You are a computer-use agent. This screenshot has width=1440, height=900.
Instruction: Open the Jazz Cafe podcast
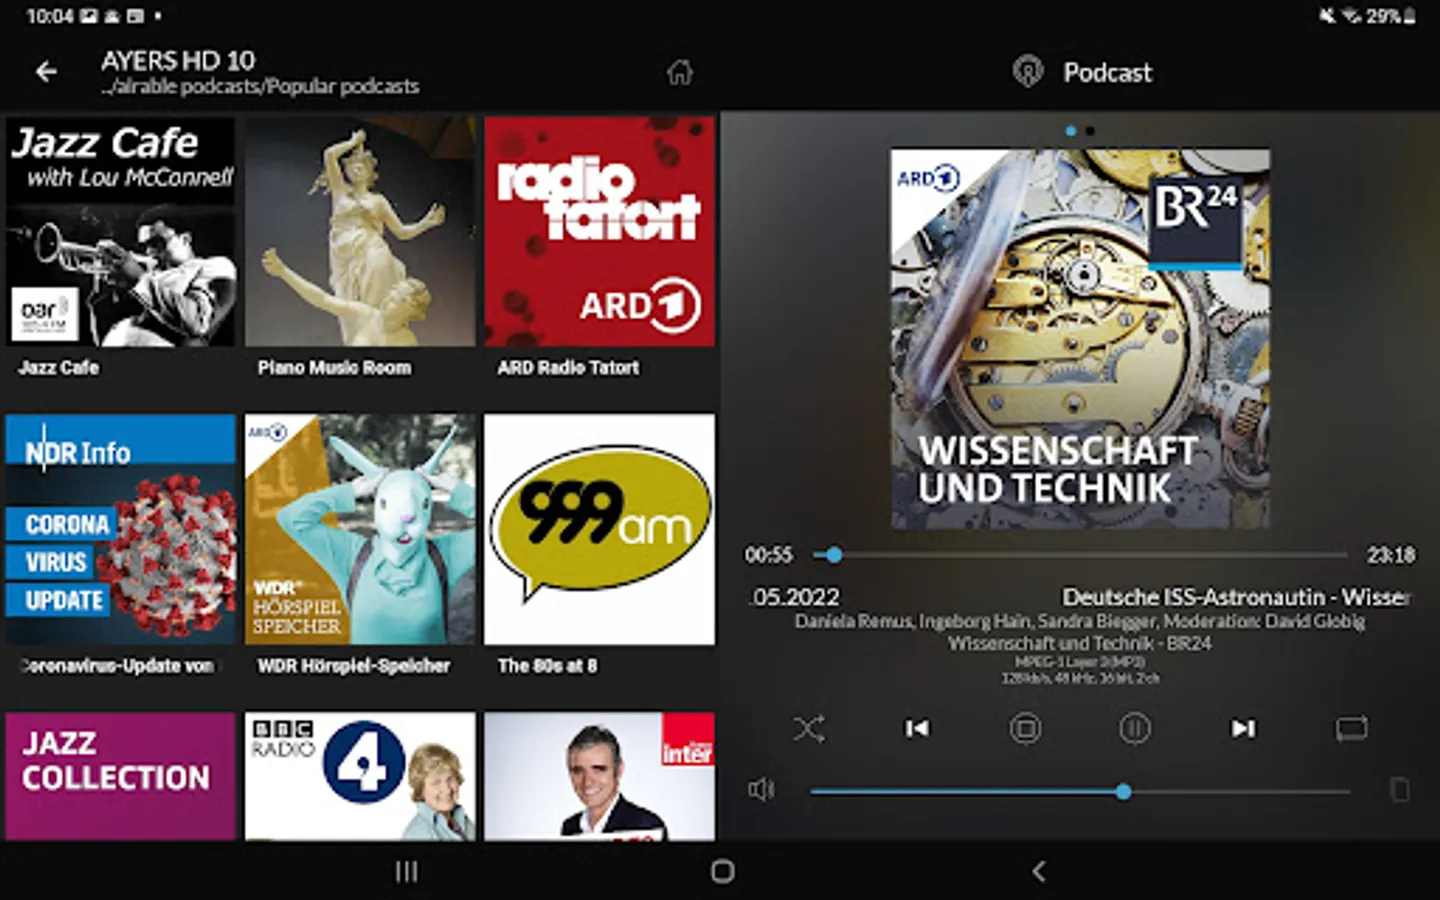[x=120, y=231]
